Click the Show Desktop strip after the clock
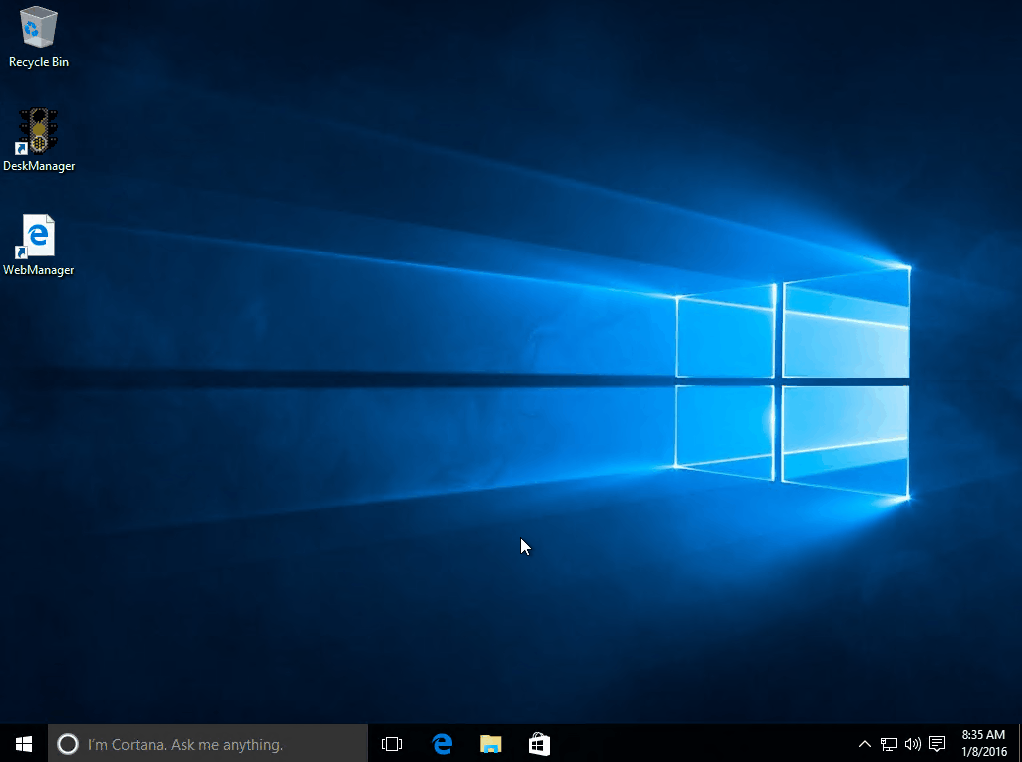The height and width of the screenshot is (762, 1022). [1019, 744]
